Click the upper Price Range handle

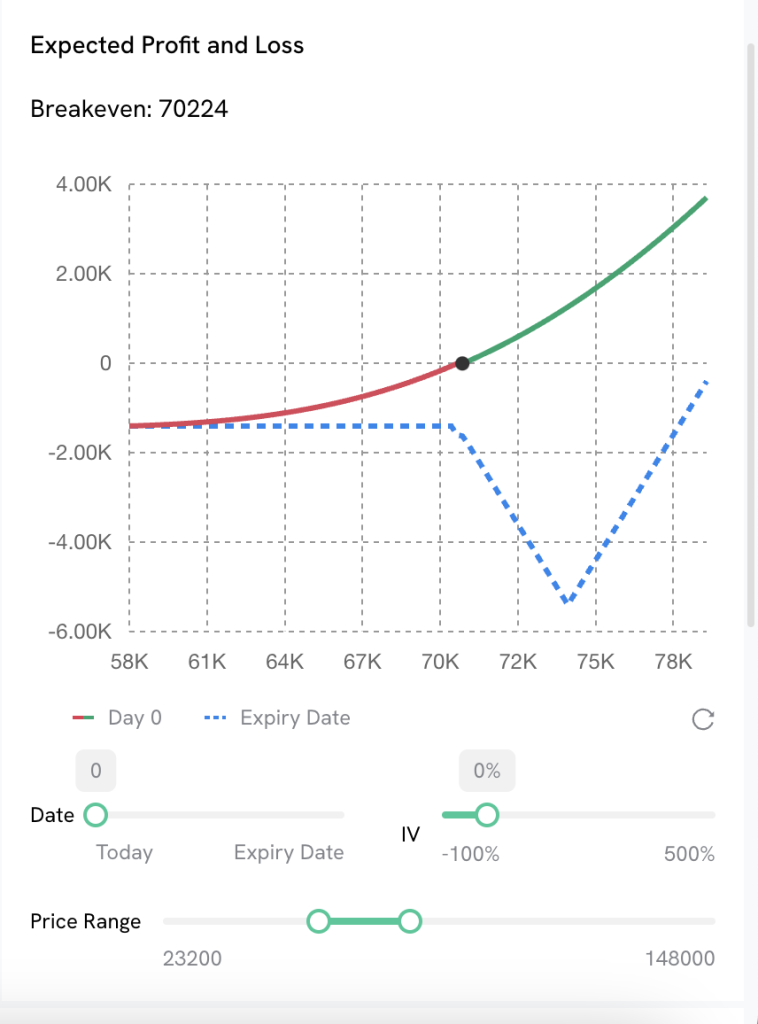click(x=409, y=921)
